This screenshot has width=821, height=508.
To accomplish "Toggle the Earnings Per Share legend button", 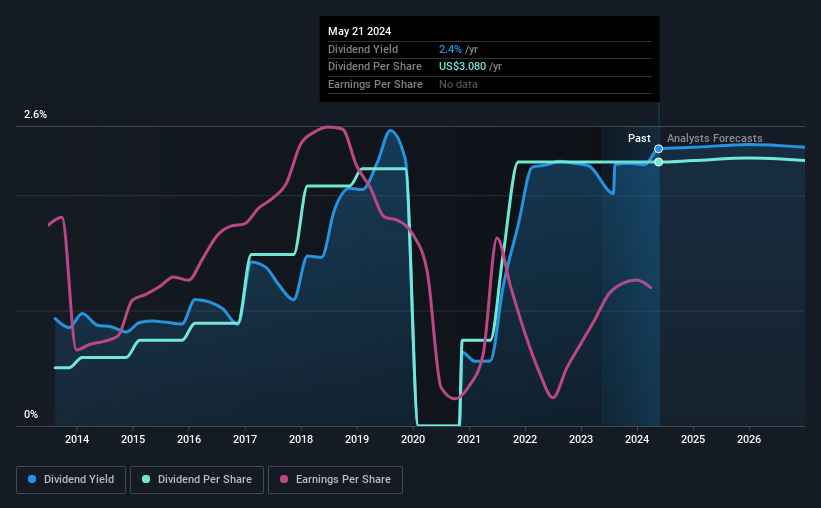I will pyautogui.click(x=335, y=480).
